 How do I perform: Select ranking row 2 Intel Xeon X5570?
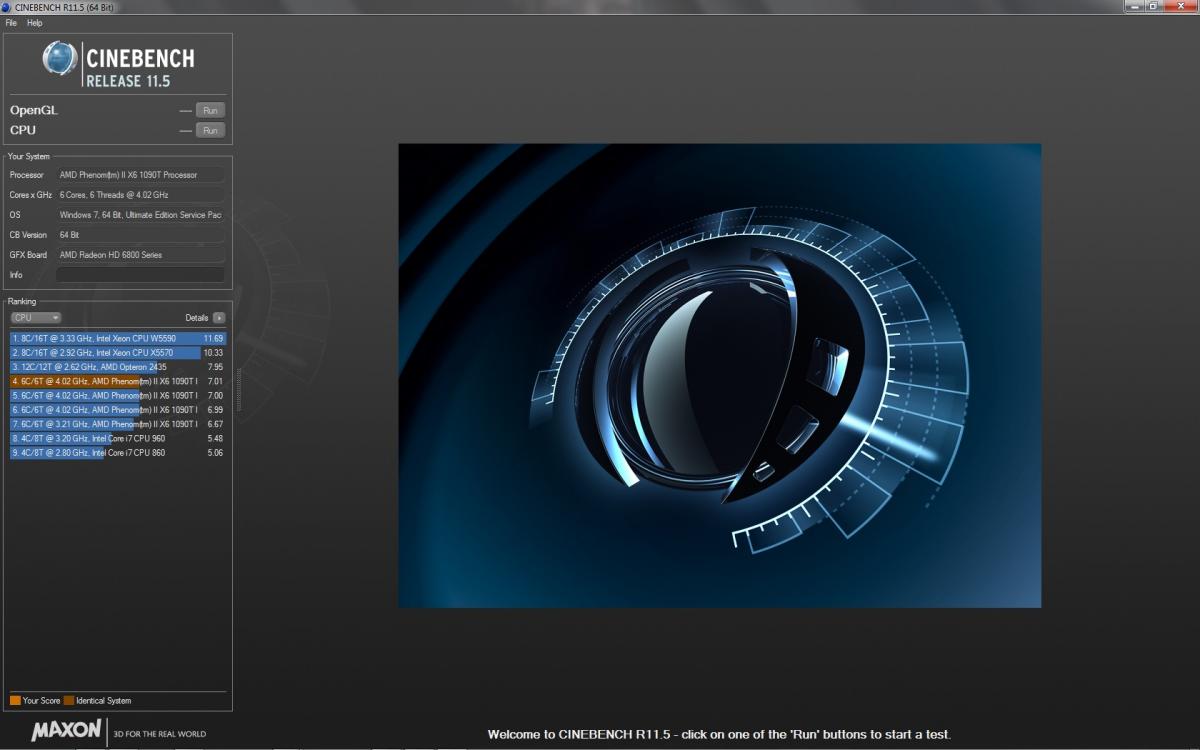[x=118, y=353]
